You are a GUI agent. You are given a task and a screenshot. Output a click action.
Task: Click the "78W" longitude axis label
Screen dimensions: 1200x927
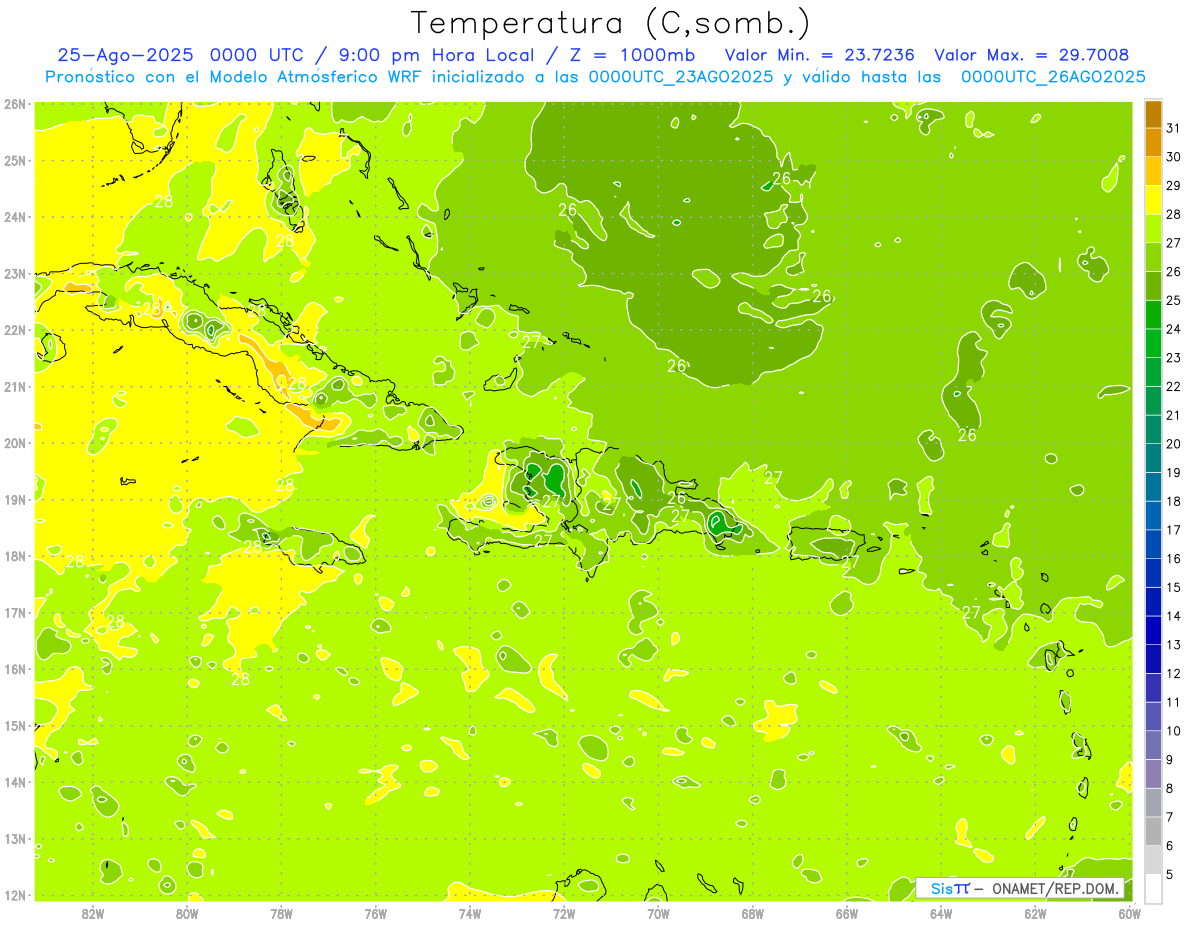[x=281, y=912]
